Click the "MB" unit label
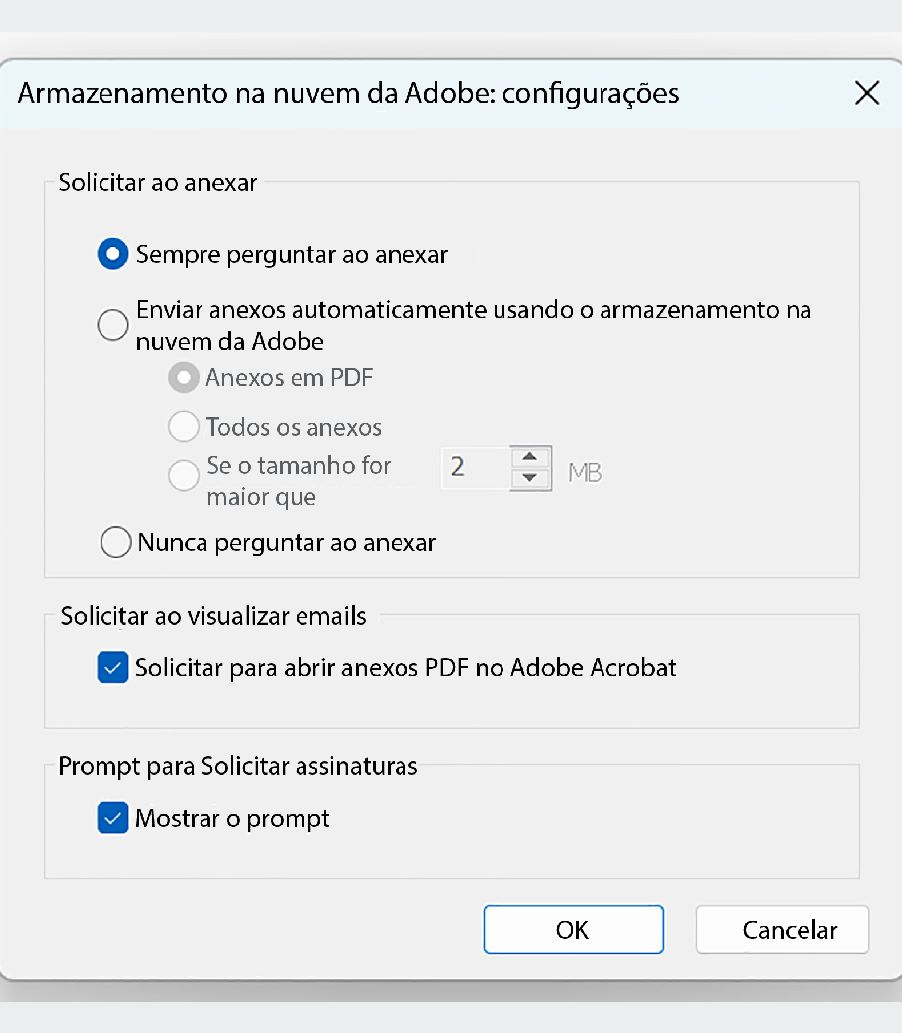 585,472
